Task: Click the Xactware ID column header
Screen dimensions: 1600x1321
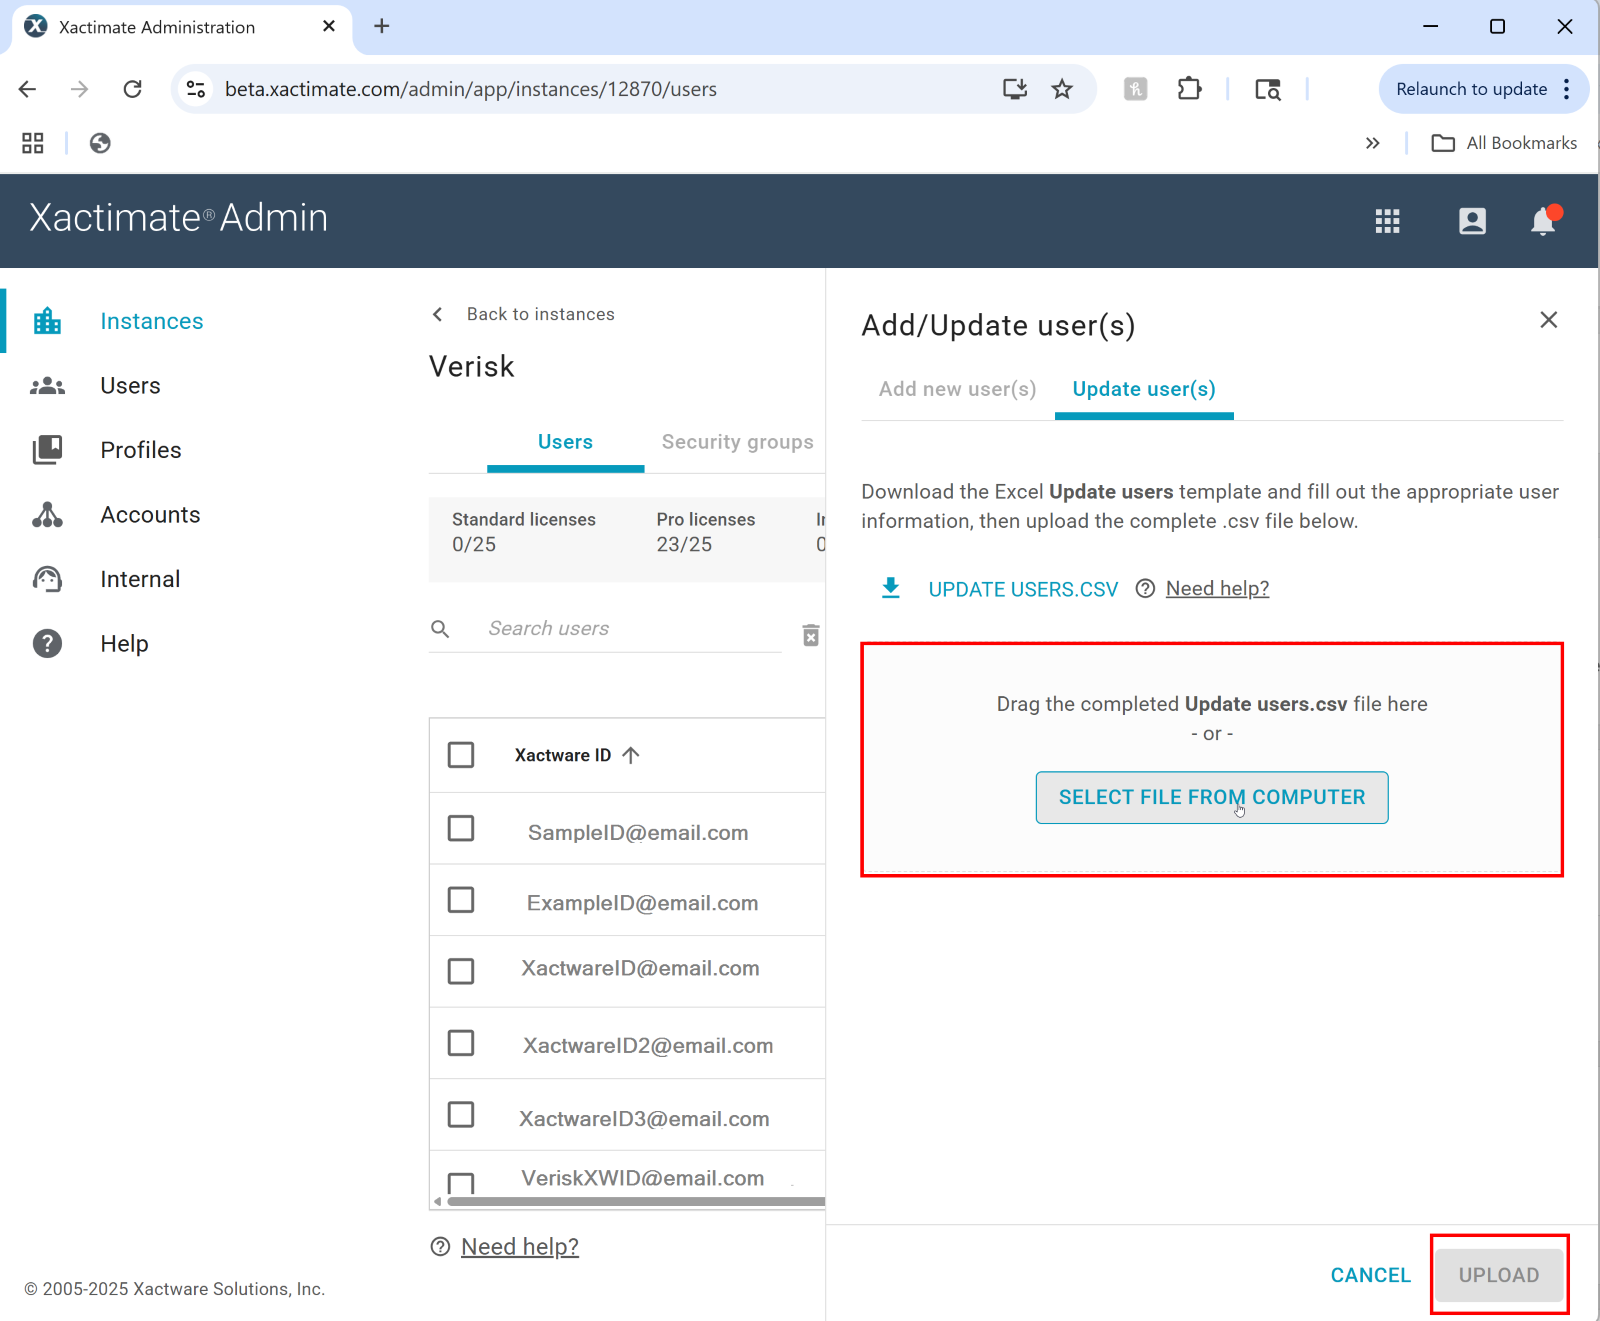Action: pos(563,755)
